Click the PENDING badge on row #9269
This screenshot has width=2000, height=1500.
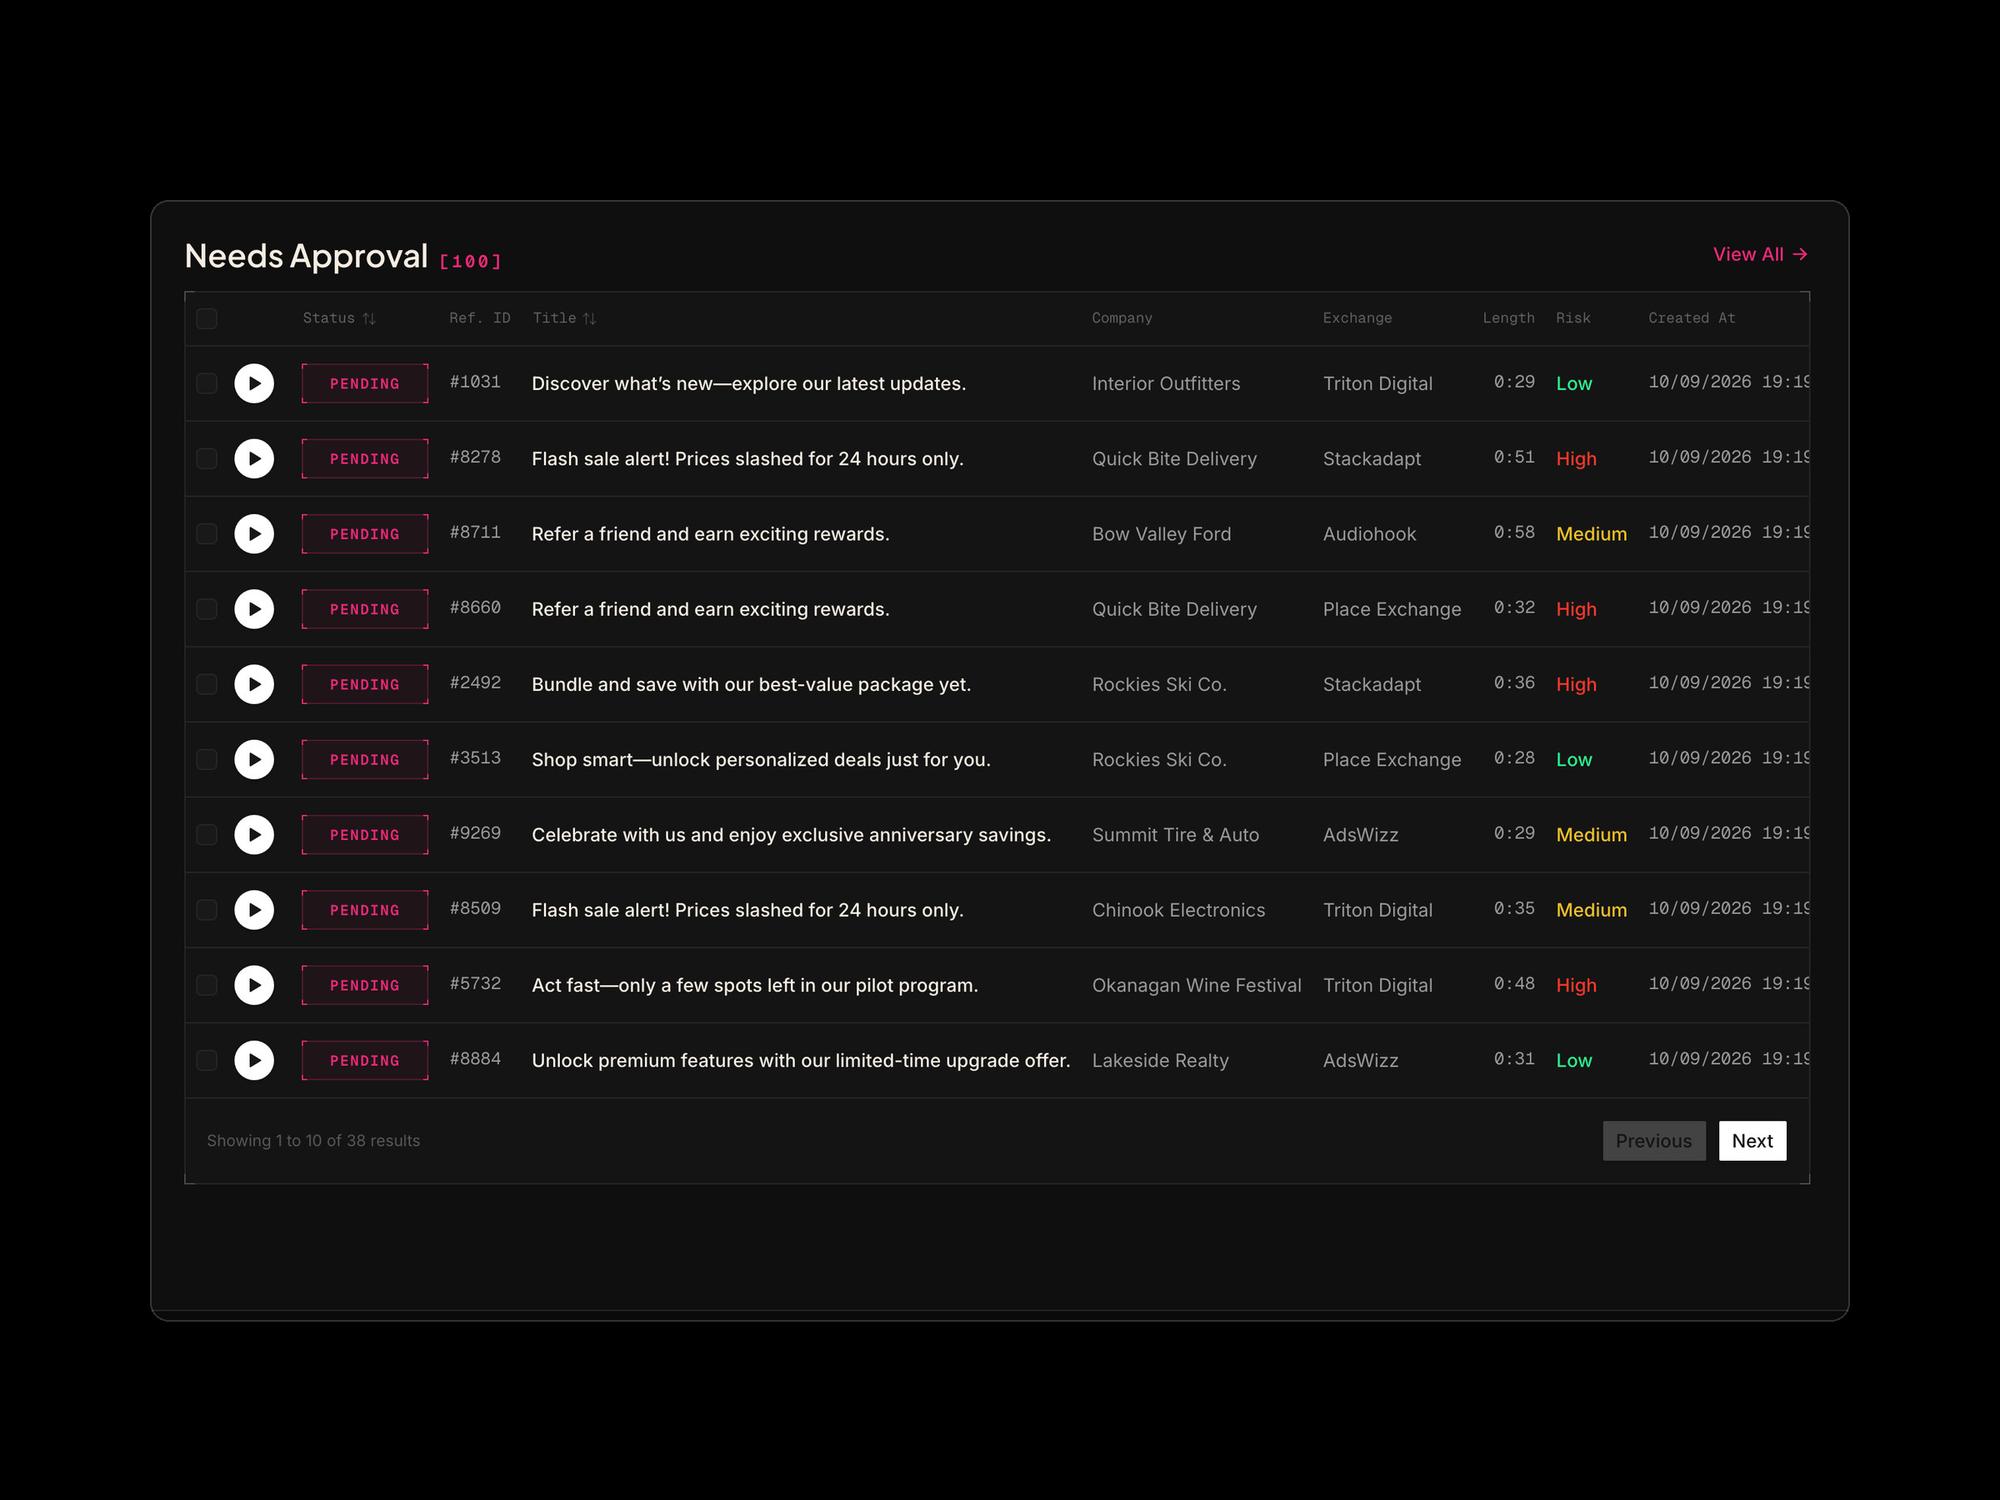[x=365, y=835]
